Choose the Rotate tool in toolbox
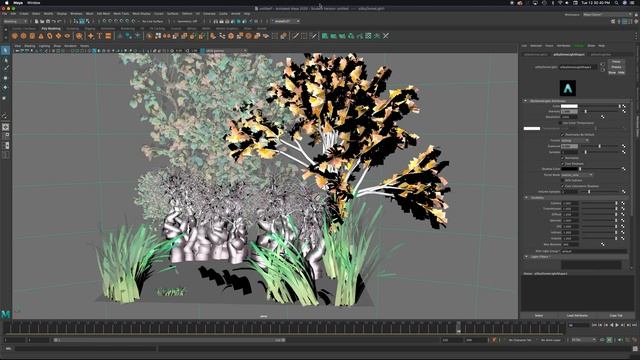The image size is (640, 360). 5,87
